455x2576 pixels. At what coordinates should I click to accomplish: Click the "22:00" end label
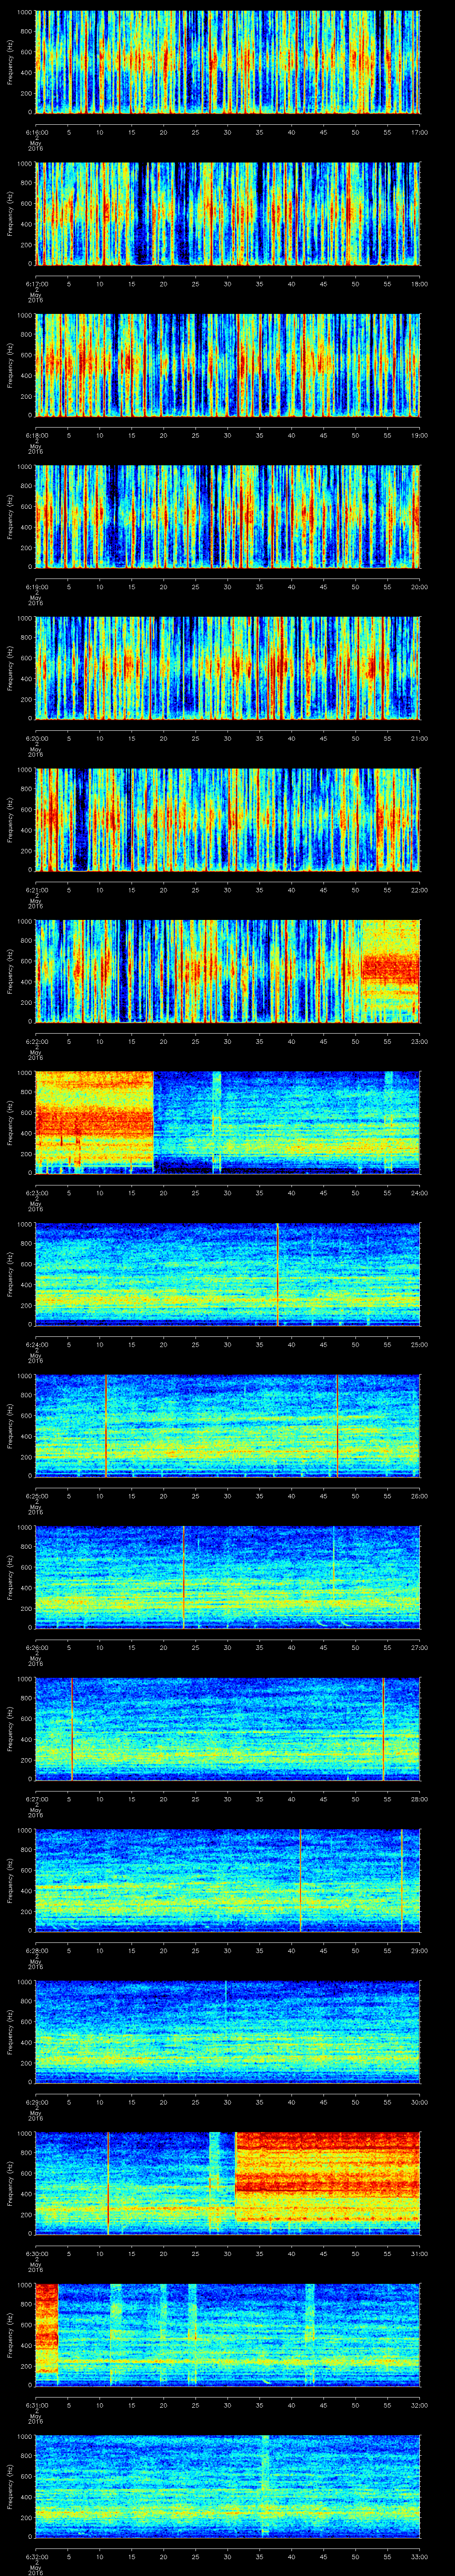(x=419, y=890)
